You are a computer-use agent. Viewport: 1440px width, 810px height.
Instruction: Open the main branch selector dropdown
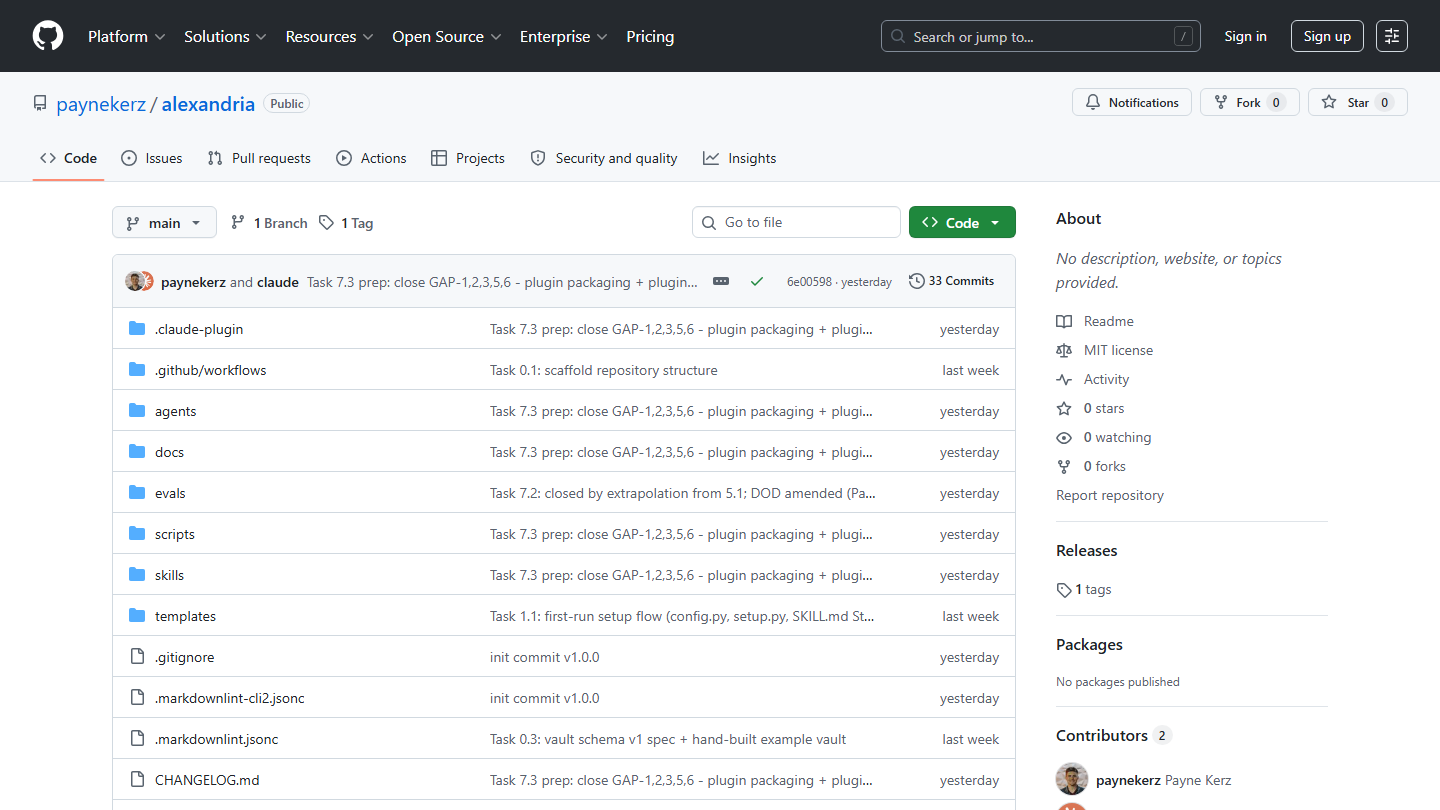tap(164, 223)
